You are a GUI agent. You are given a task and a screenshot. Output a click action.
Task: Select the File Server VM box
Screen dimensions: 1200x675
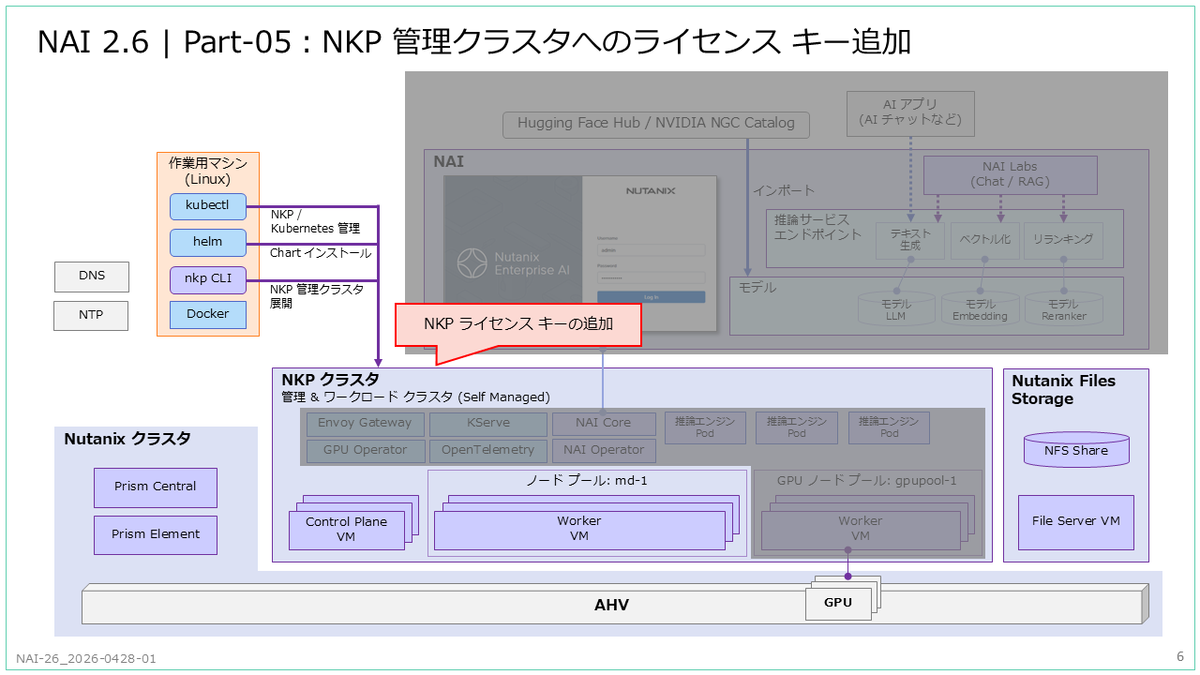point(1076,521)
